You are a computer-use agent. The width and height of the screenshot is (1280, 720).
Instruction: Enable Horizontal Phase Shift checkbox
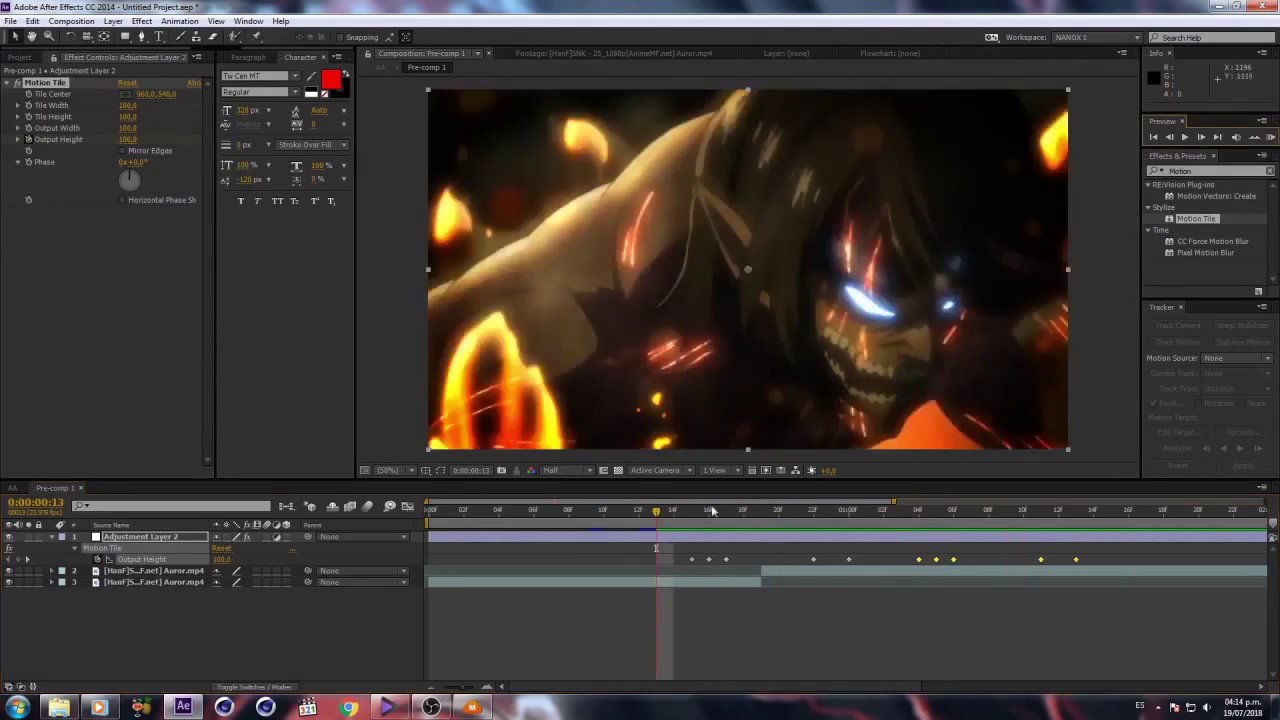pyautogui.click(x=122, y=200)
